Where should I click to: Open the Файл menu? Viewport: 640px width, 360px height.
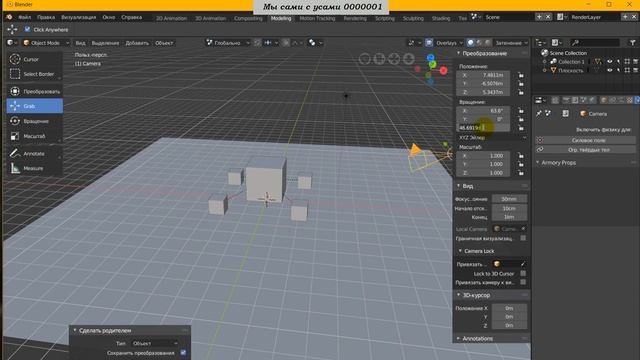tap(24, 17)
